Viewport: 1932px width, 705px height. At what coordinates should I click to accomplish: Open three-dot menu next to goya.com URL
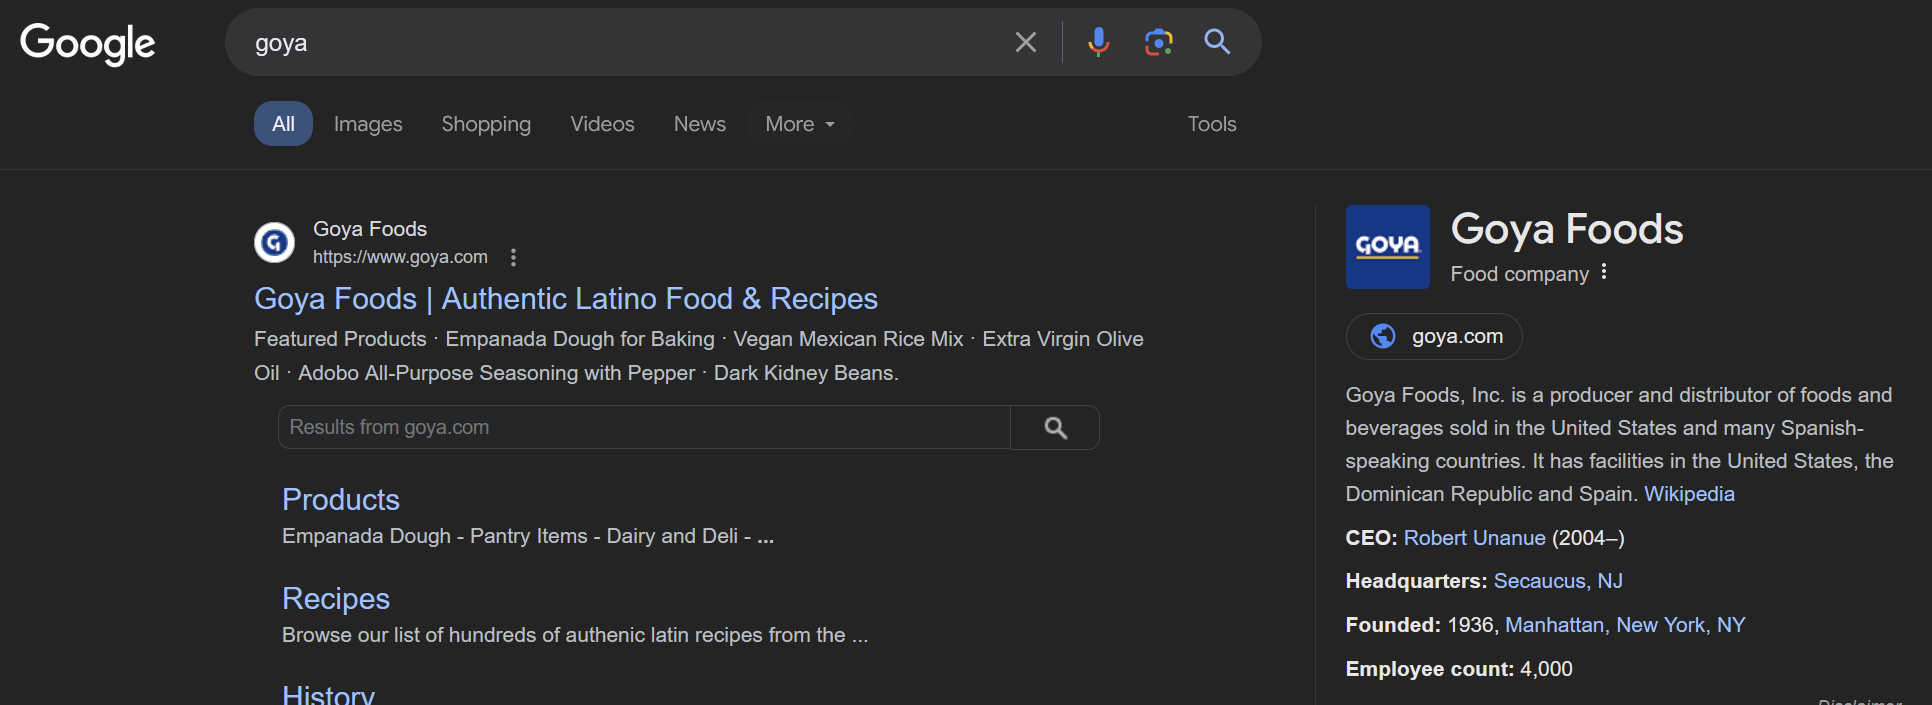point(513,257)
